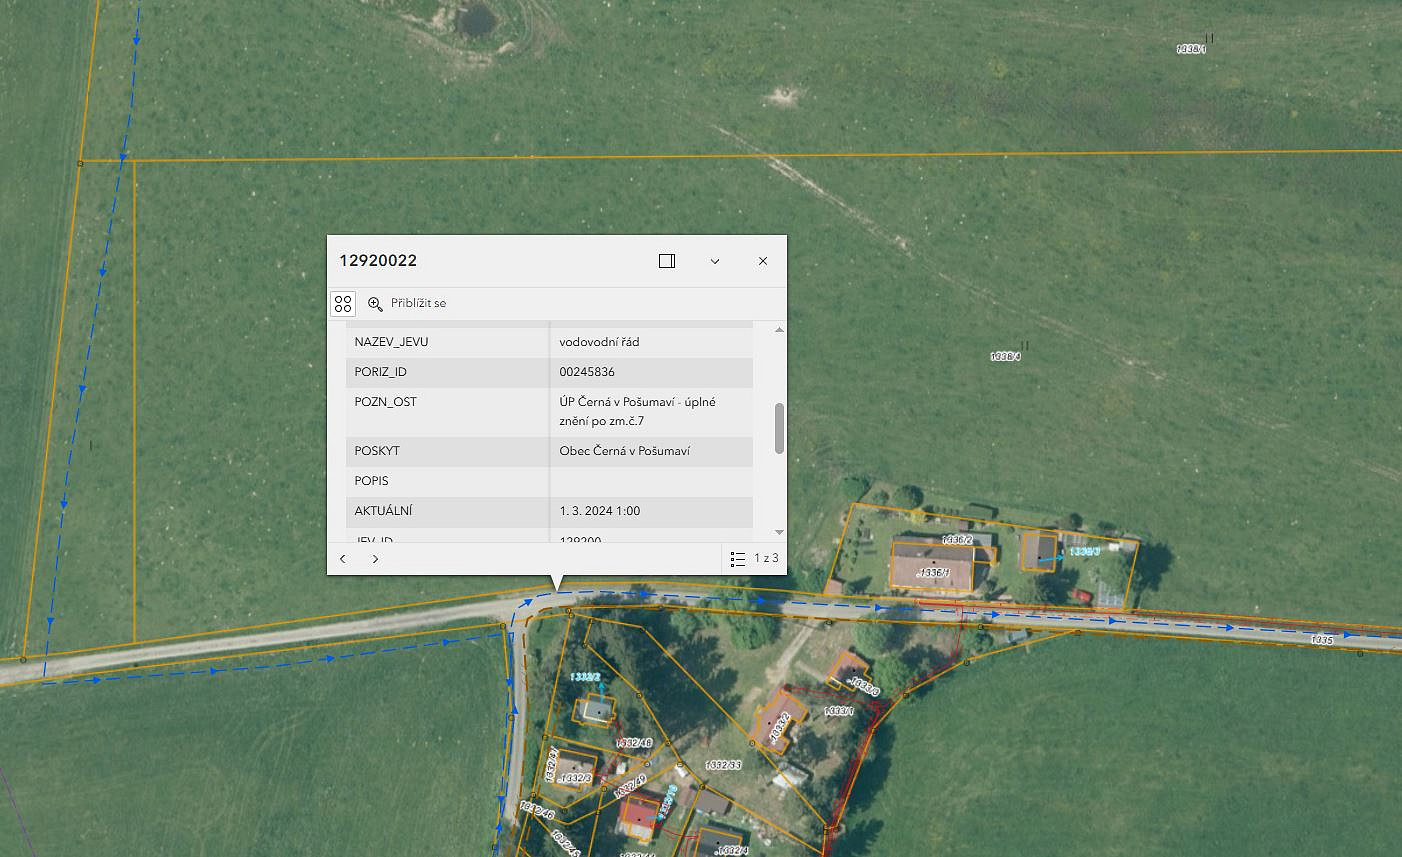Click the POPIS field name
The image size is (1402, 857).
(371, 481)
